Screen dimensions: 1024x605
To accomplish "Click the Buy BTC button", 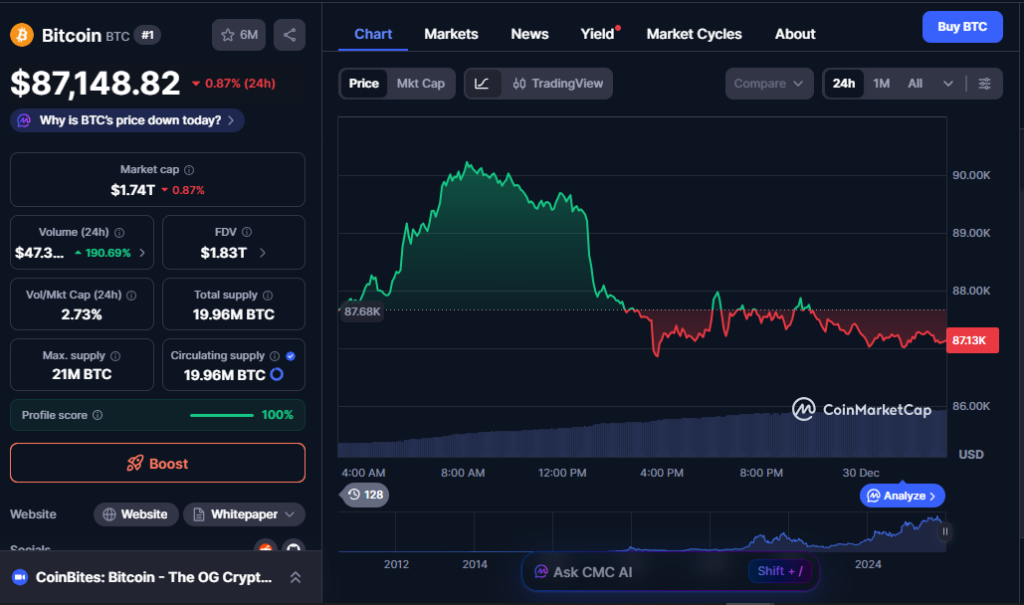I will [961, 27].
